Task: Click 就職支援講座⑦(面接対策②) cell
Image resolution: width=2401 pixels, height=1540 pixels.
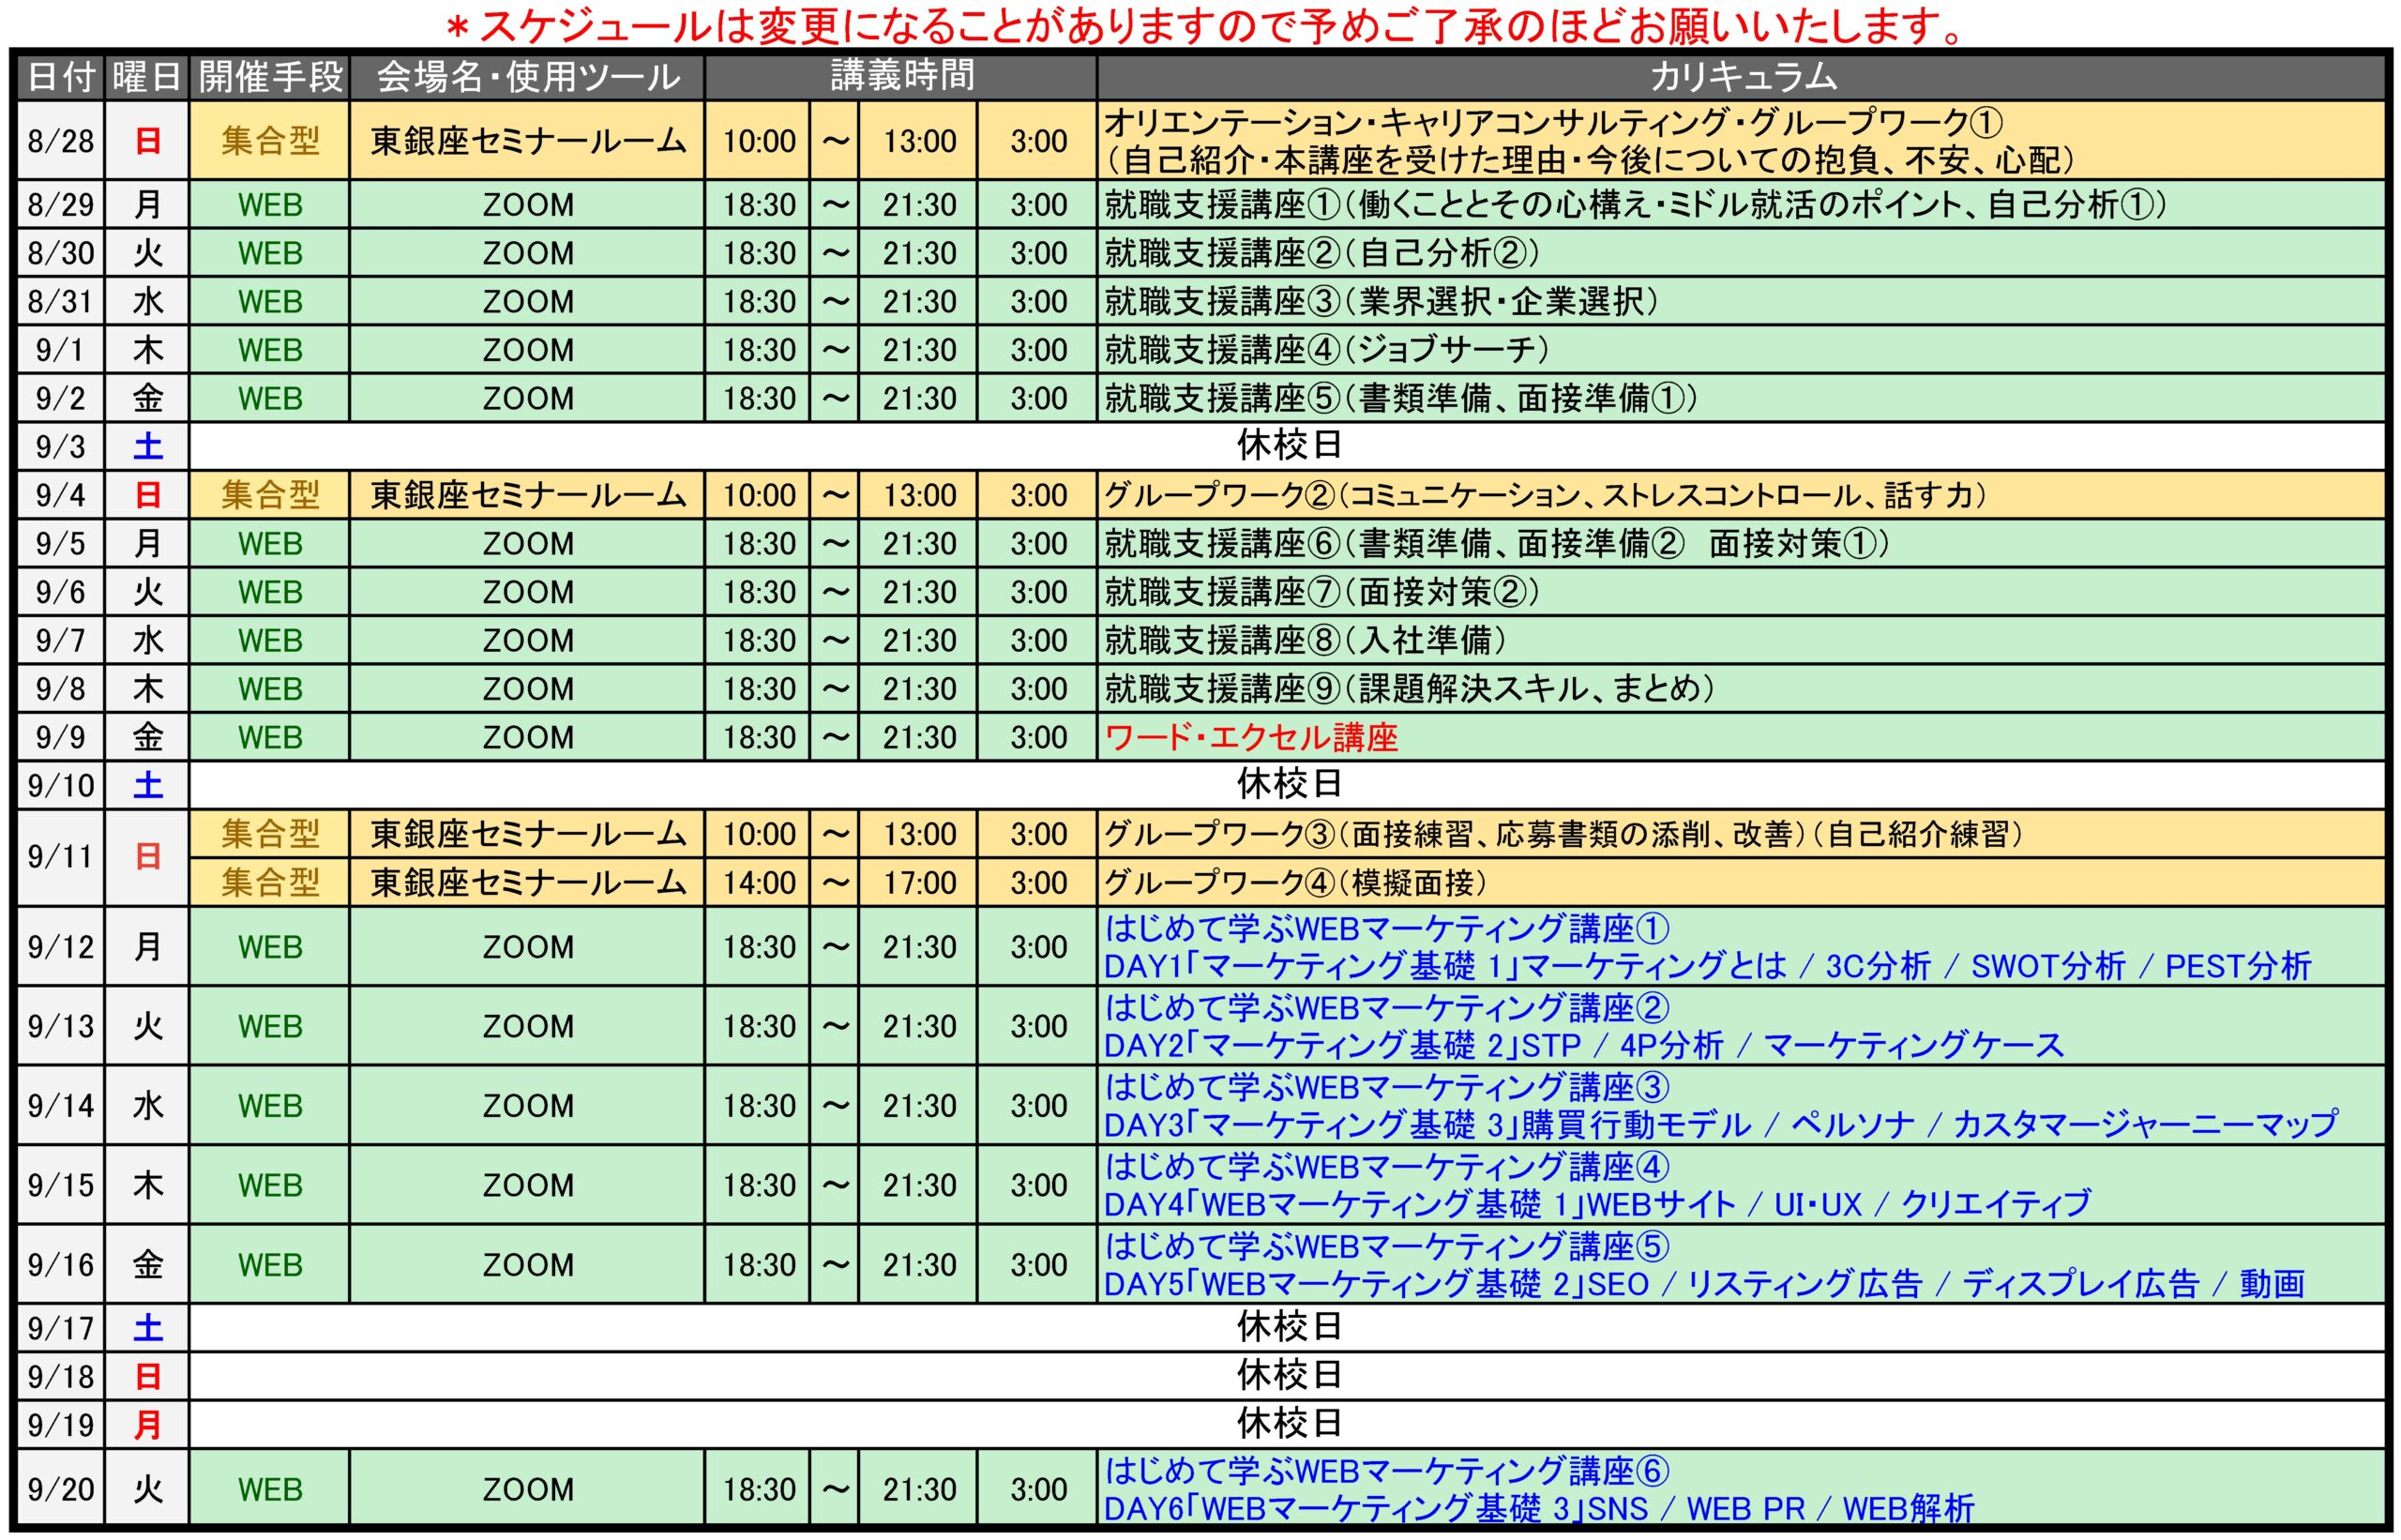Action: tap(1741, 592)
